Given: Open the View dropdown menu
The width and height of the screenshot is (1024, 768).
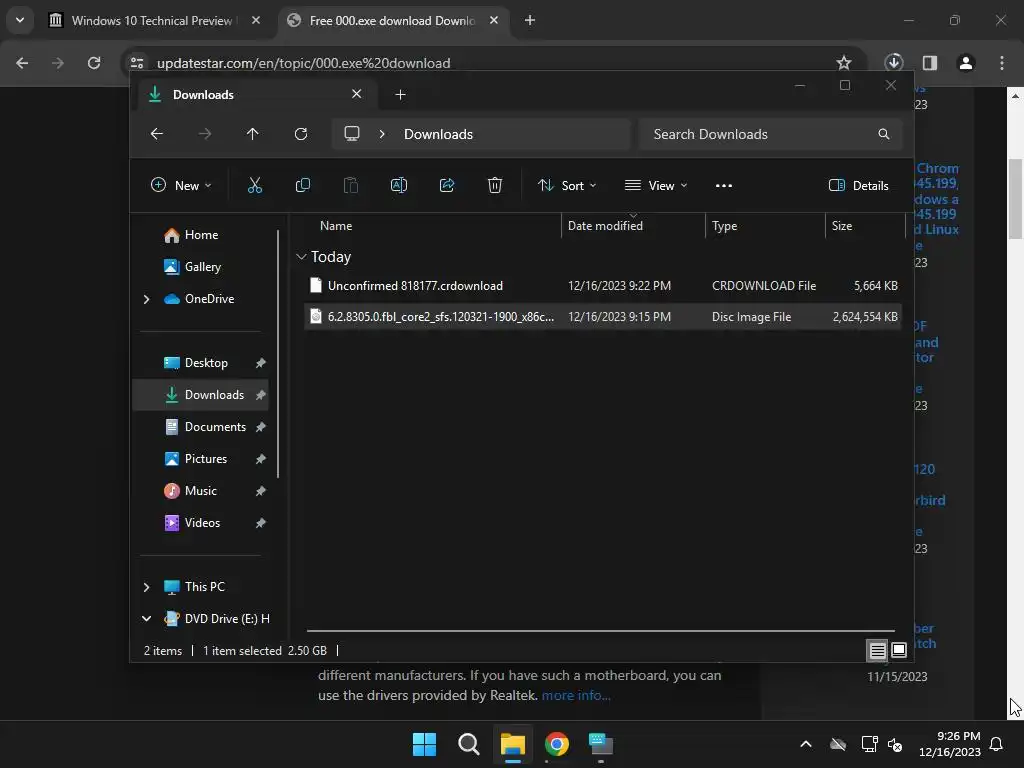Looking at the screenshot, I should coord(656,185).
